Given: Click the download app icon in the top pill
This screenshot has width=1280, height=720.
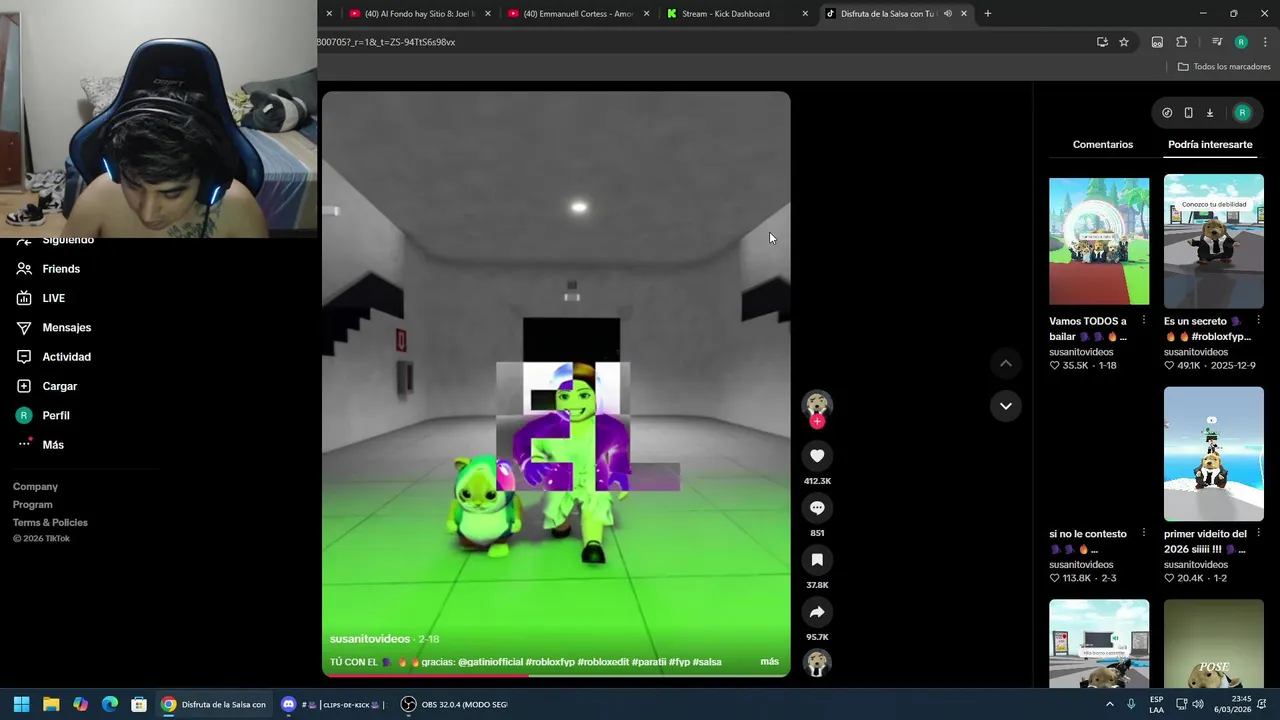Looking at the screenshot, I should point(1209,113).
